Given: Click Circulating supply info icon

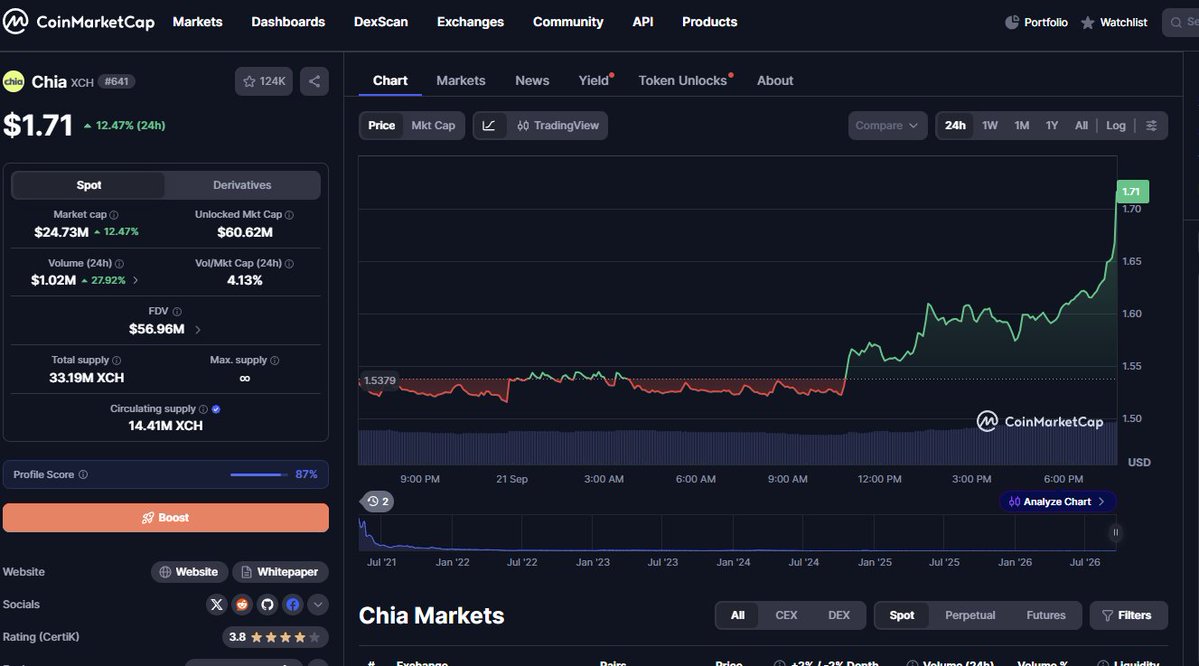Looking at the screenshot, I should [203, 409].
